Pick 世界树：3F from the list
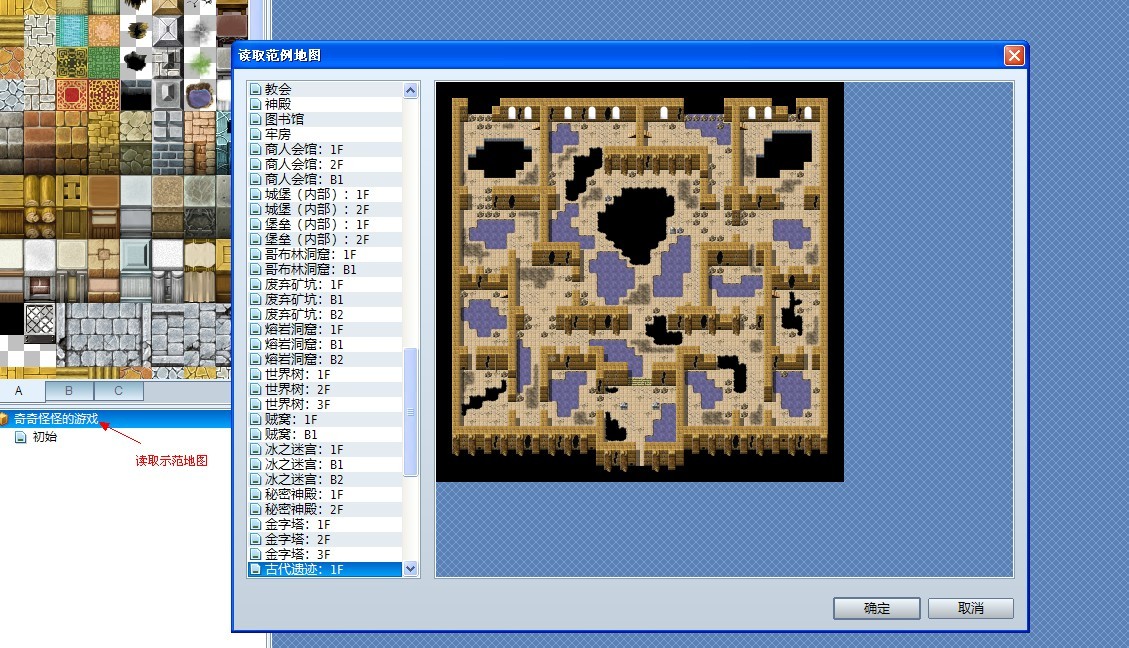Image resolution: width=1129 pixels, height=648 pixels. click(325, 405)
